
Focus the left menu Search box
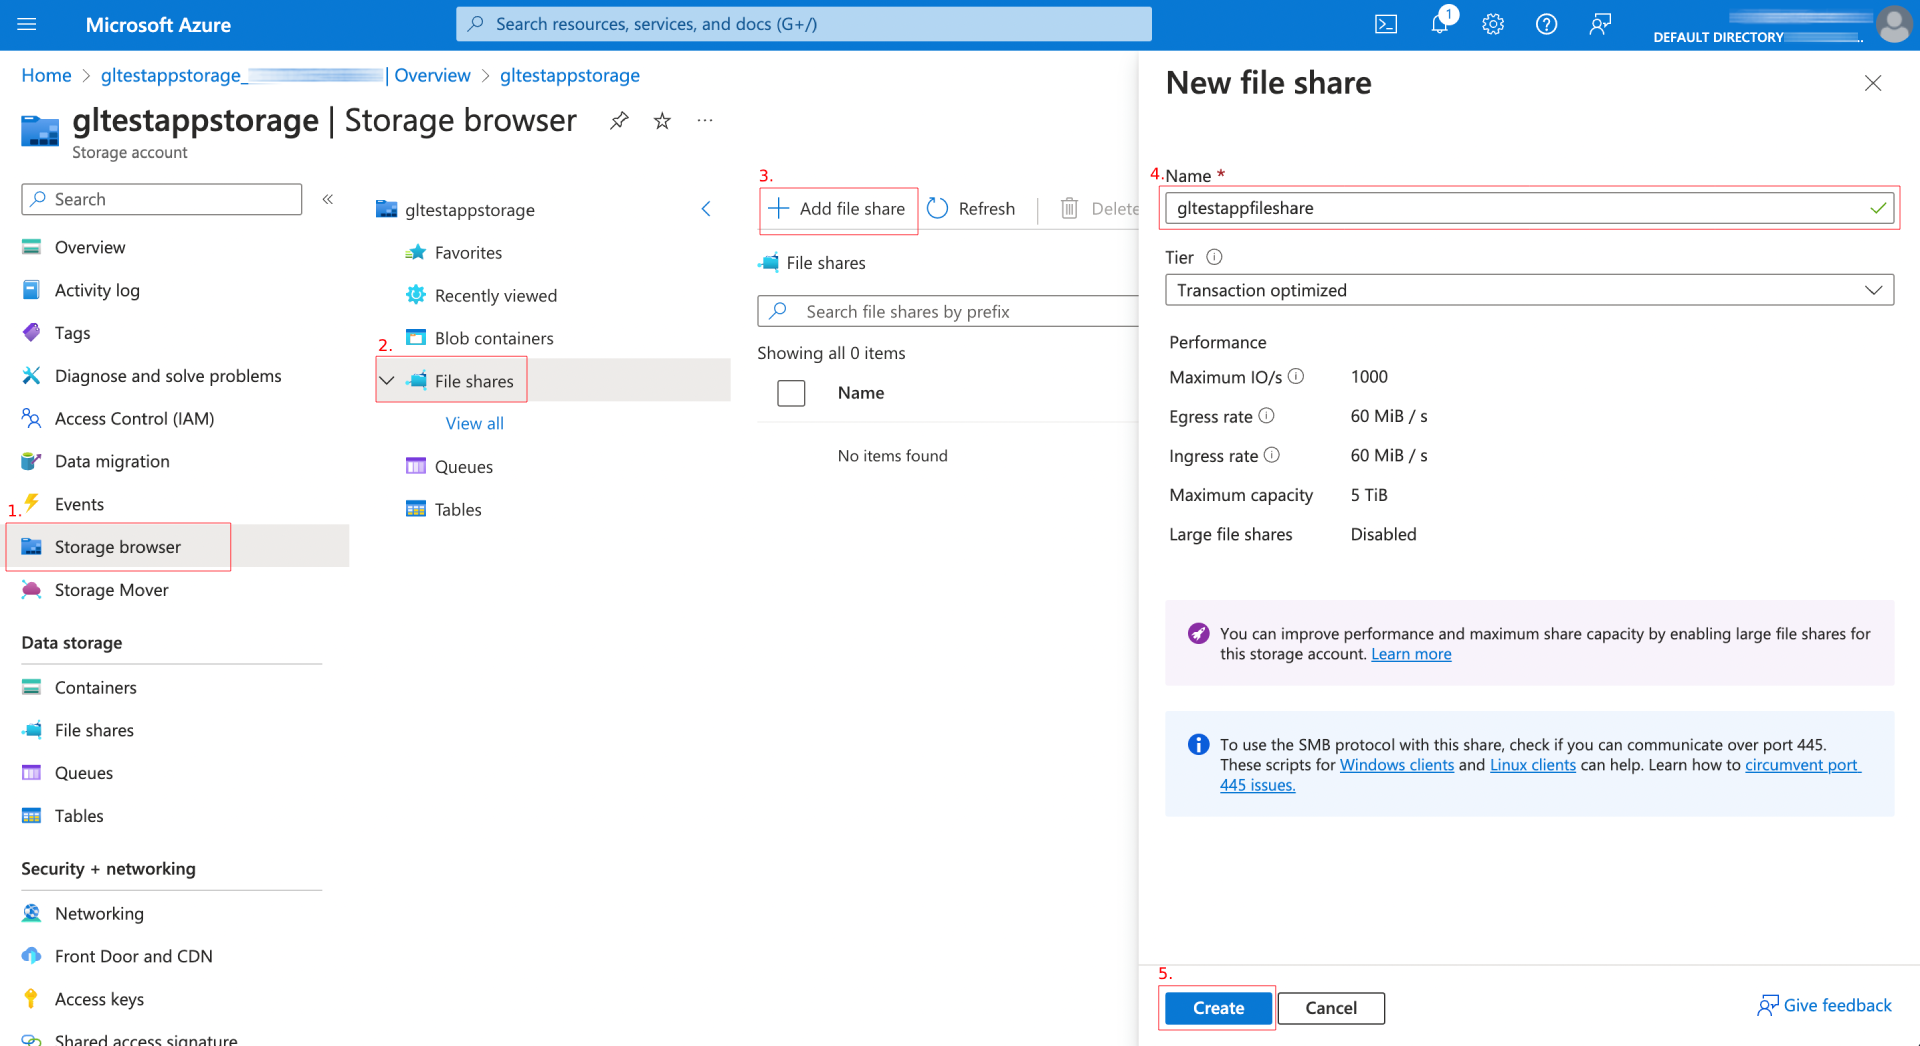pyautogui.click(x=162, y=199)
